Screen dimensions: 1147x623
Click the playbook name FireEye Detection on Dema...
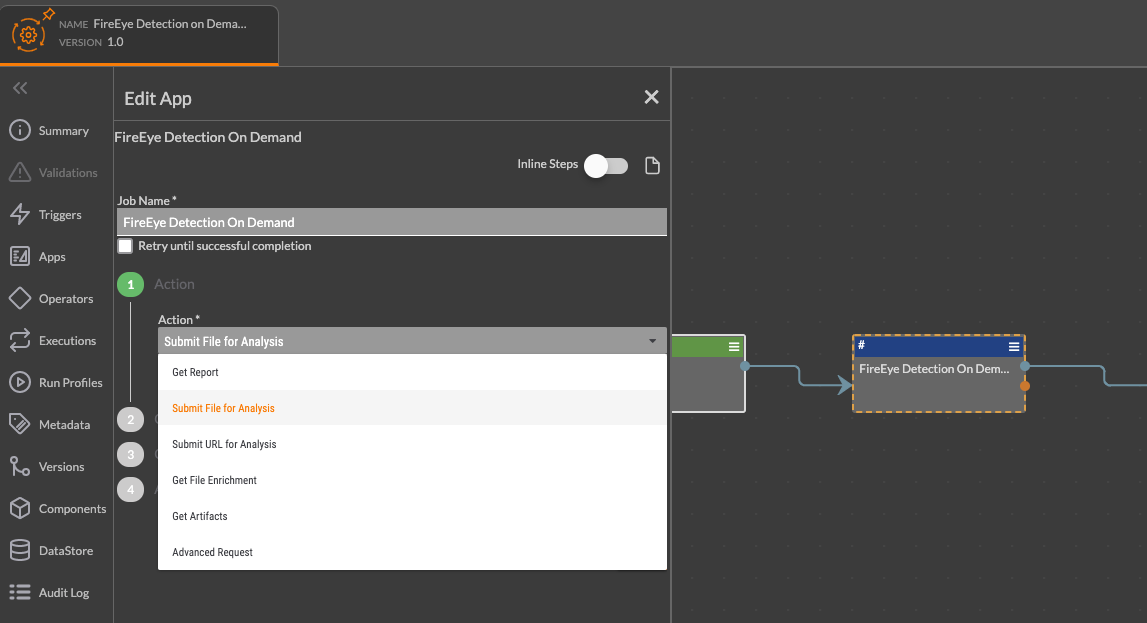click(x=170, y=24)
